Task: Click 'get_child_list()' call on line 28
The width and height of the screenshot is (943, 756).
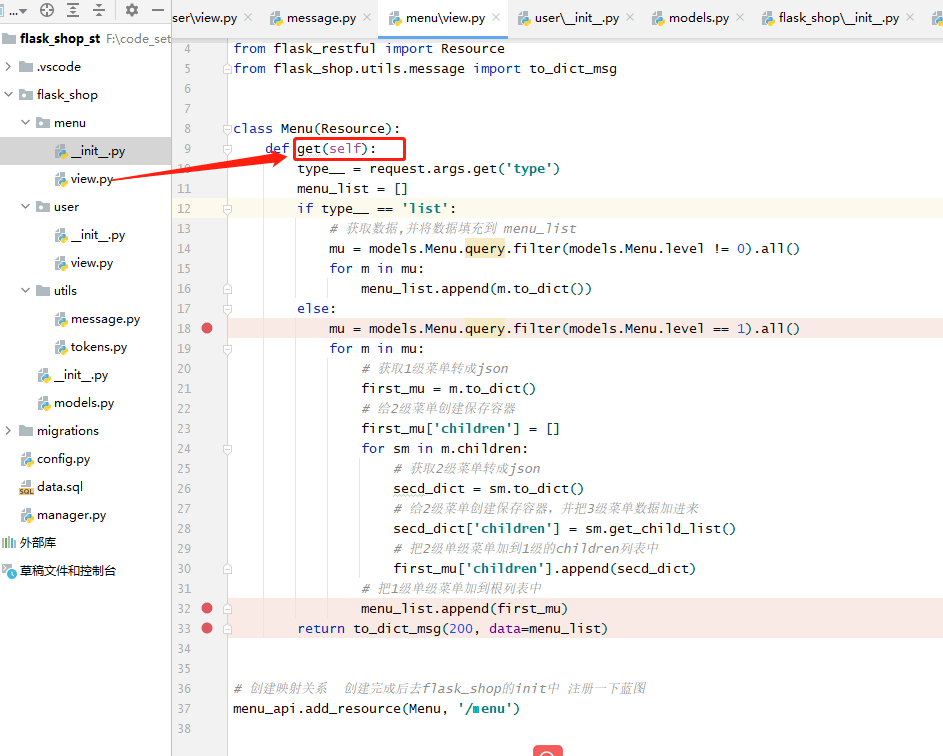Action: pos(672,529)
